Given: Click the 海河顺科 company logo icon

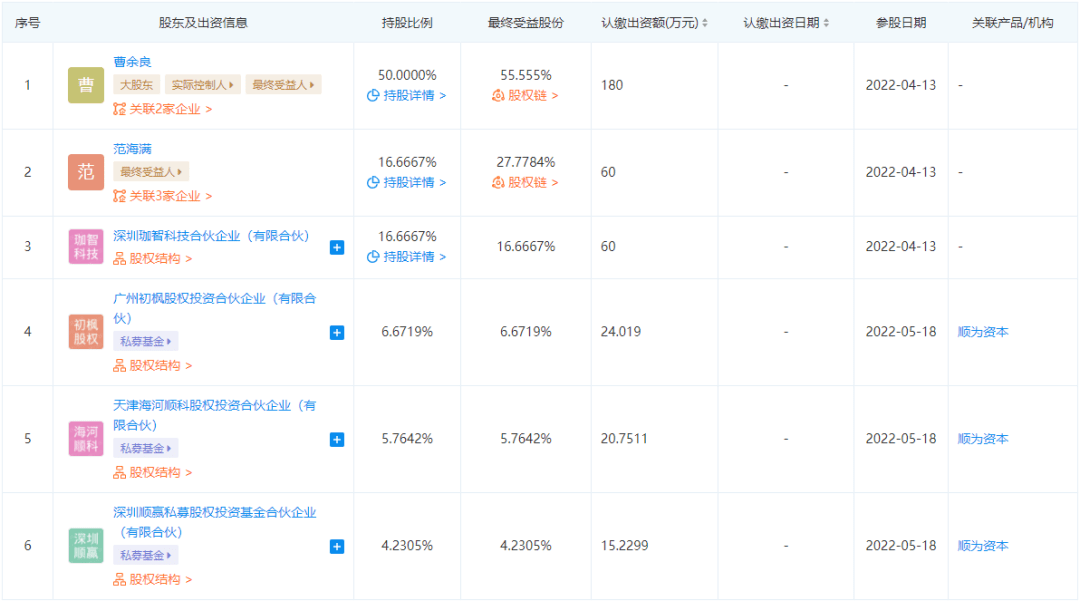Looking at the screenshot, I should coord(86,439).
